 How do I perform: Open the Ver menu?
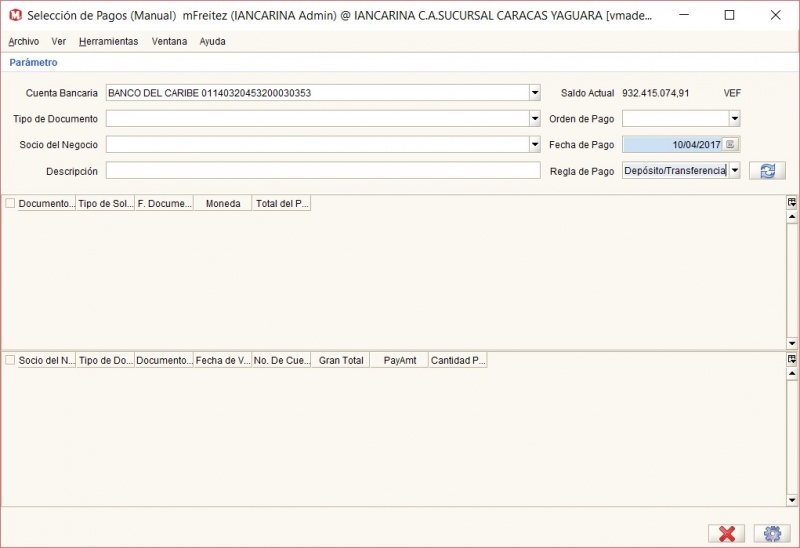click(59, 41)
